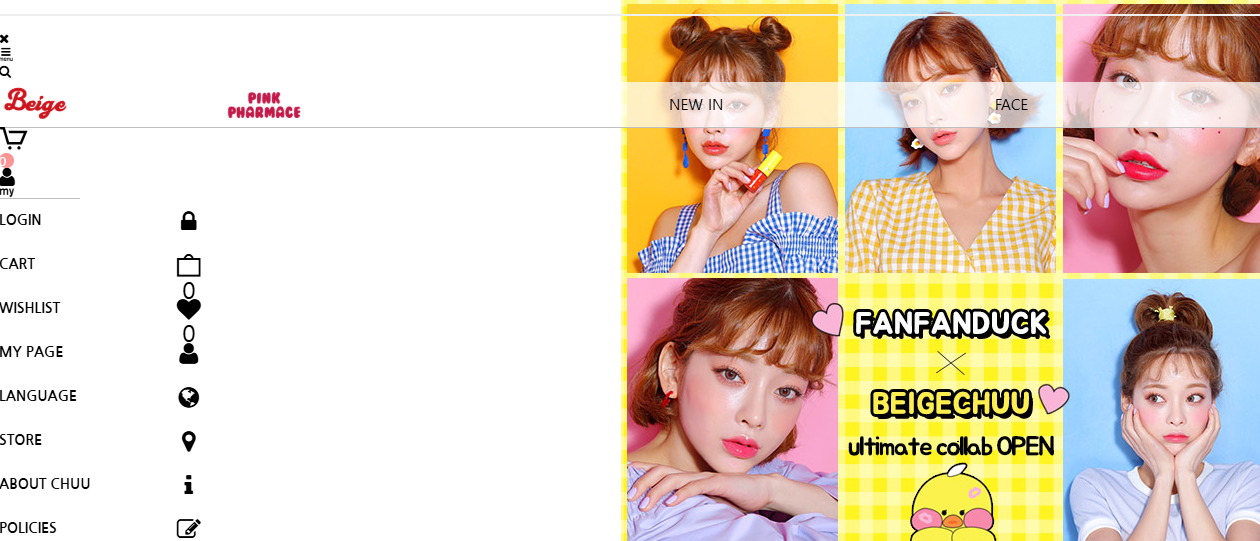Close the menu with the X icon
1260x541 pixels.
tap(4, 38)
